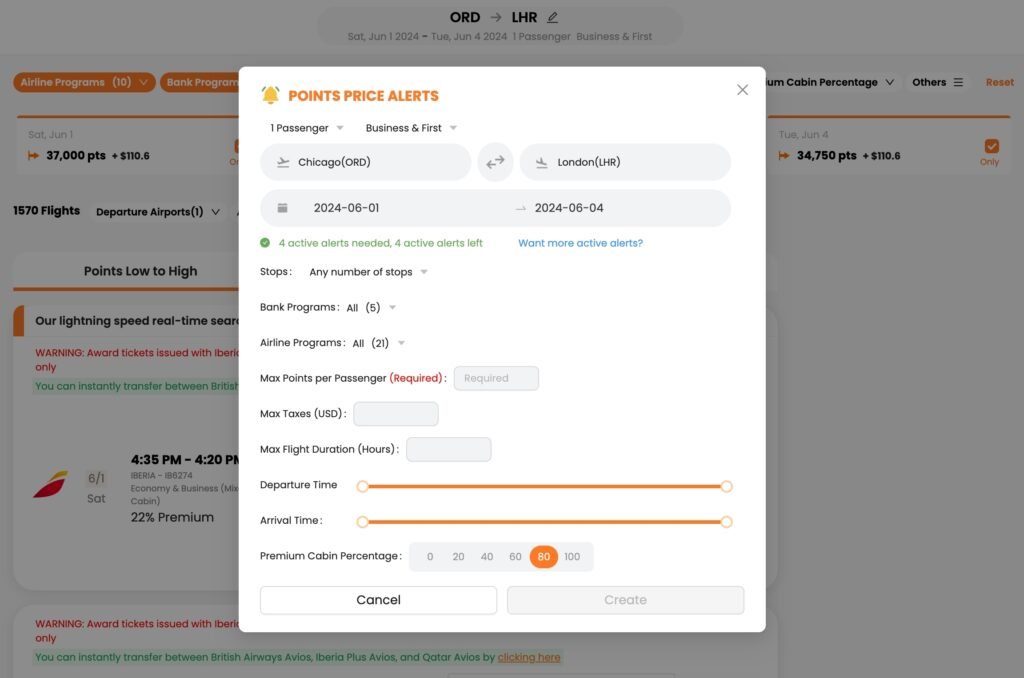Select premium cabin percentage 80
This screenshot has height=678, width=1024.
(543, 557)
